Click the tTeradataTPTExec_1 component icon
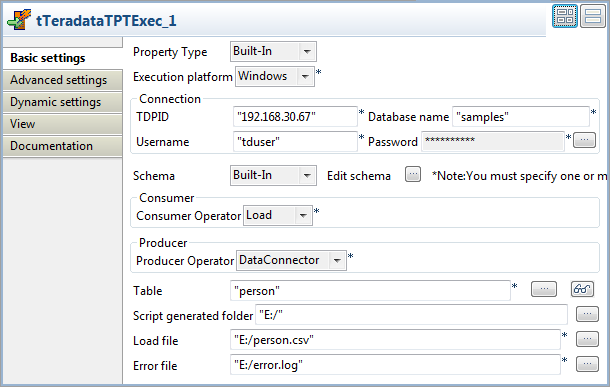Image resolution: width=610 pixels, height=387 pixels. 19,20
